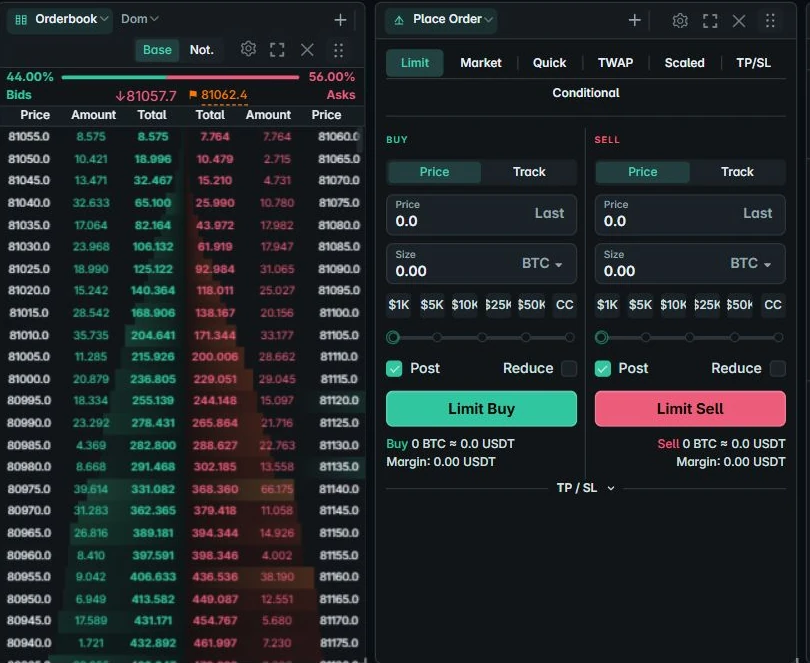Viewport: 810px width, 663px height.
Task: Toggle Base amount display mode
Action: pos(157,50)
